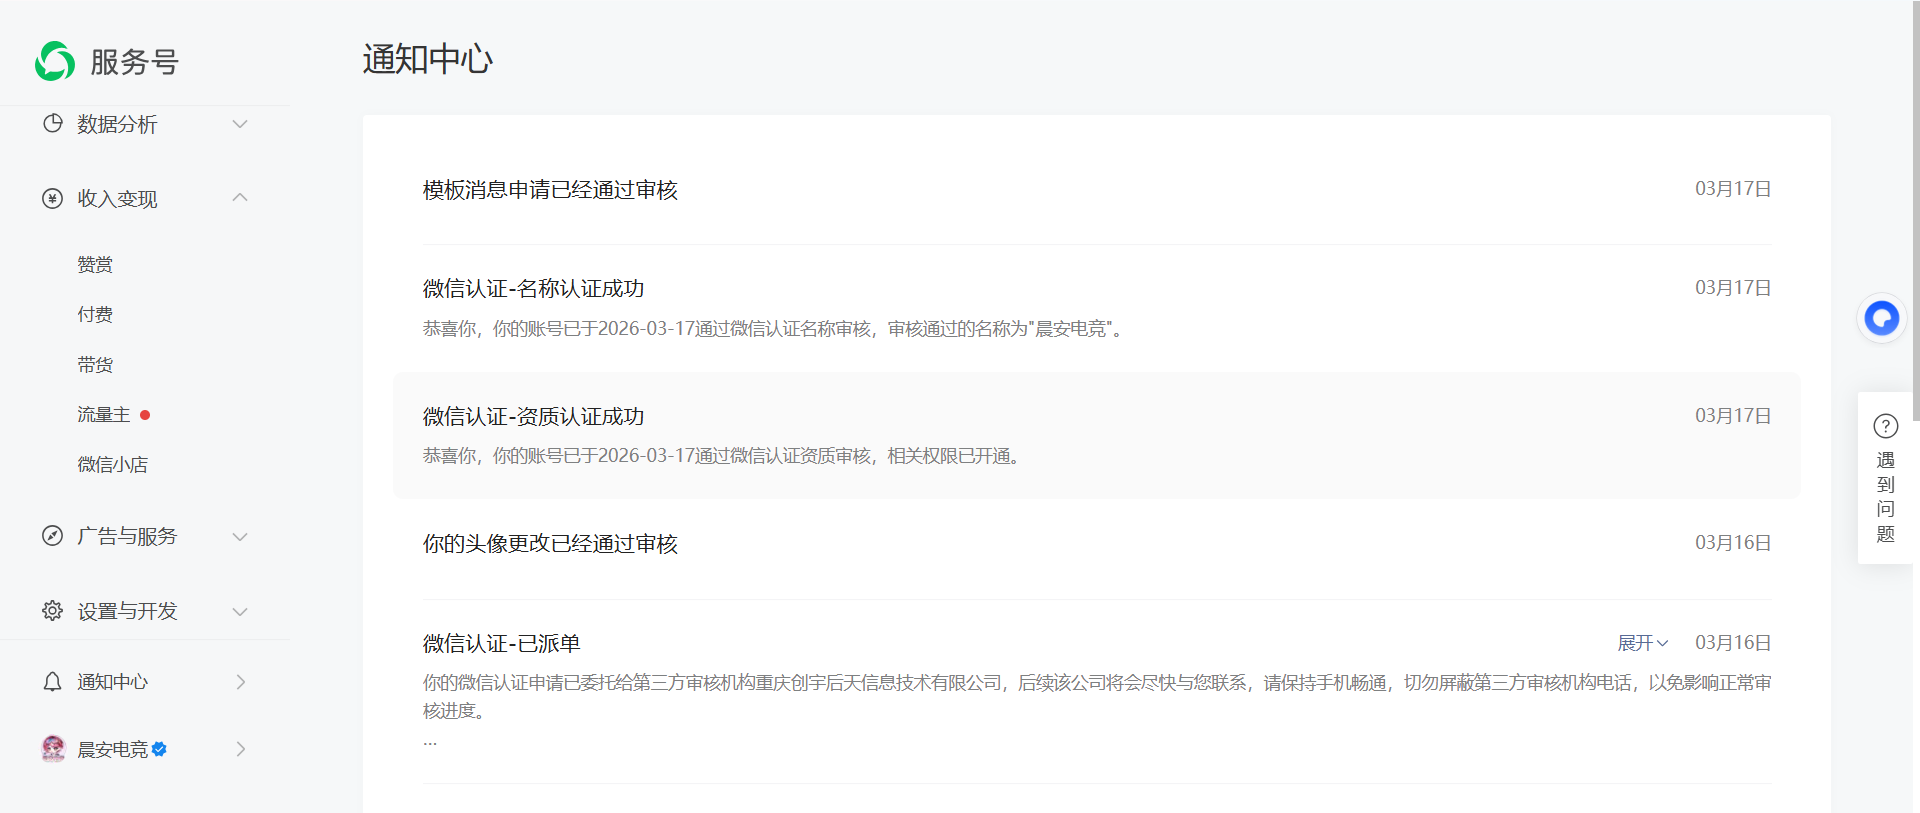Click the 服务号 title text
Image resolution: width=1920 pixels, height=813 pixels.
(134, 62)
